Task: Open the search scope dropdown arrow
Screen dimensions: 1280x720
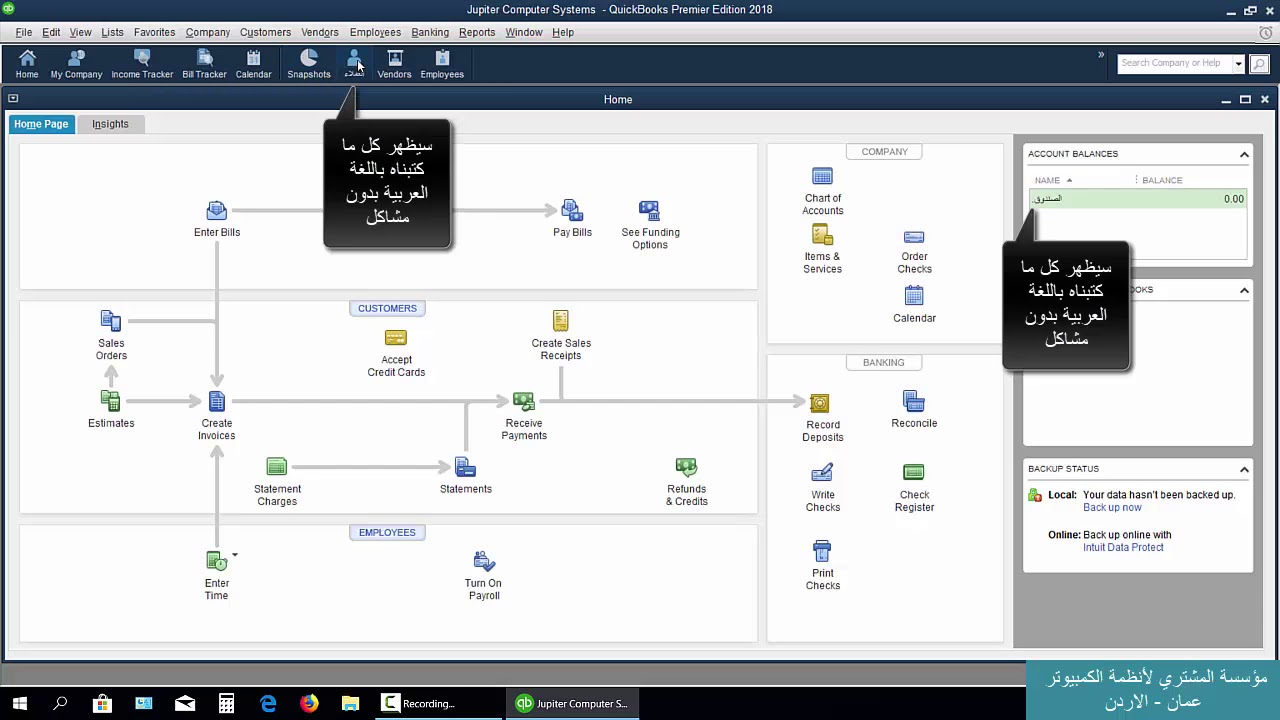Action: [x=1238, y=64]
